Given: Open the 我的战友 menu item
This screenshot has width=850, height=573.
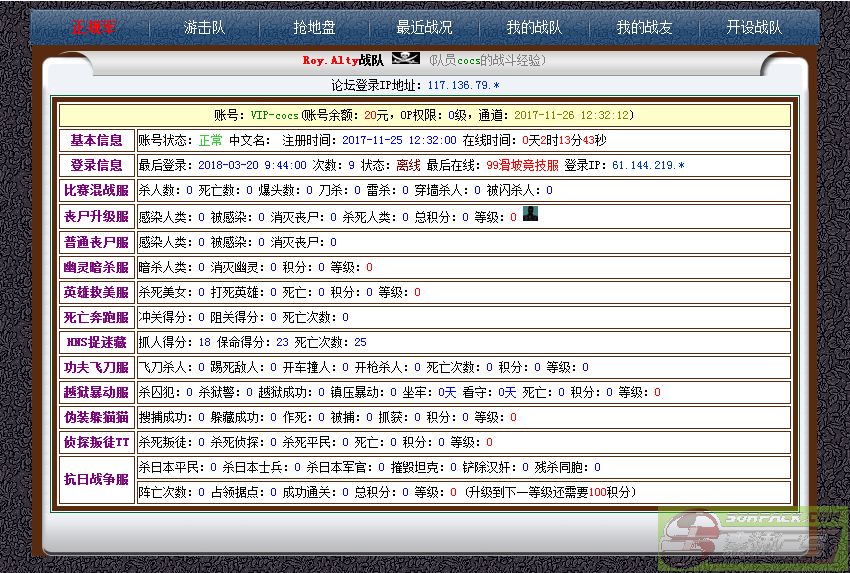Looking at the screenshot, I should click(644, 27).
